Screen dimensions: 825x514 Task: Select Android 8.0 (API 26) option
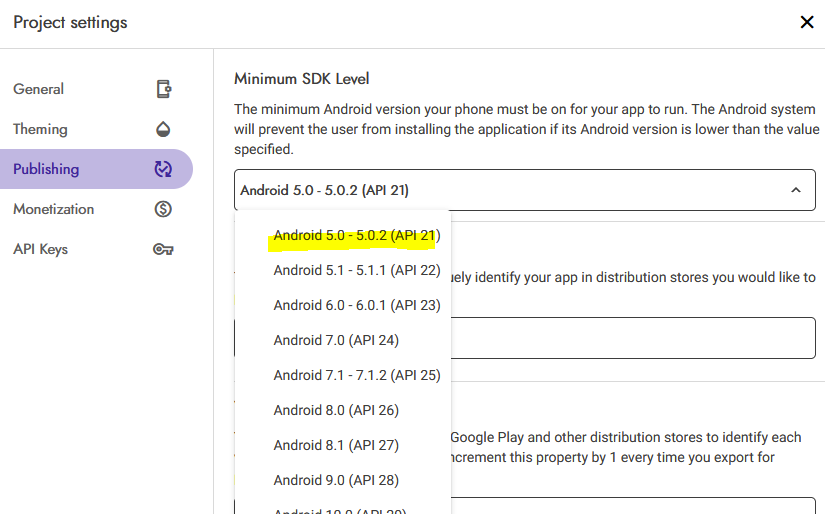pos(336,410)
